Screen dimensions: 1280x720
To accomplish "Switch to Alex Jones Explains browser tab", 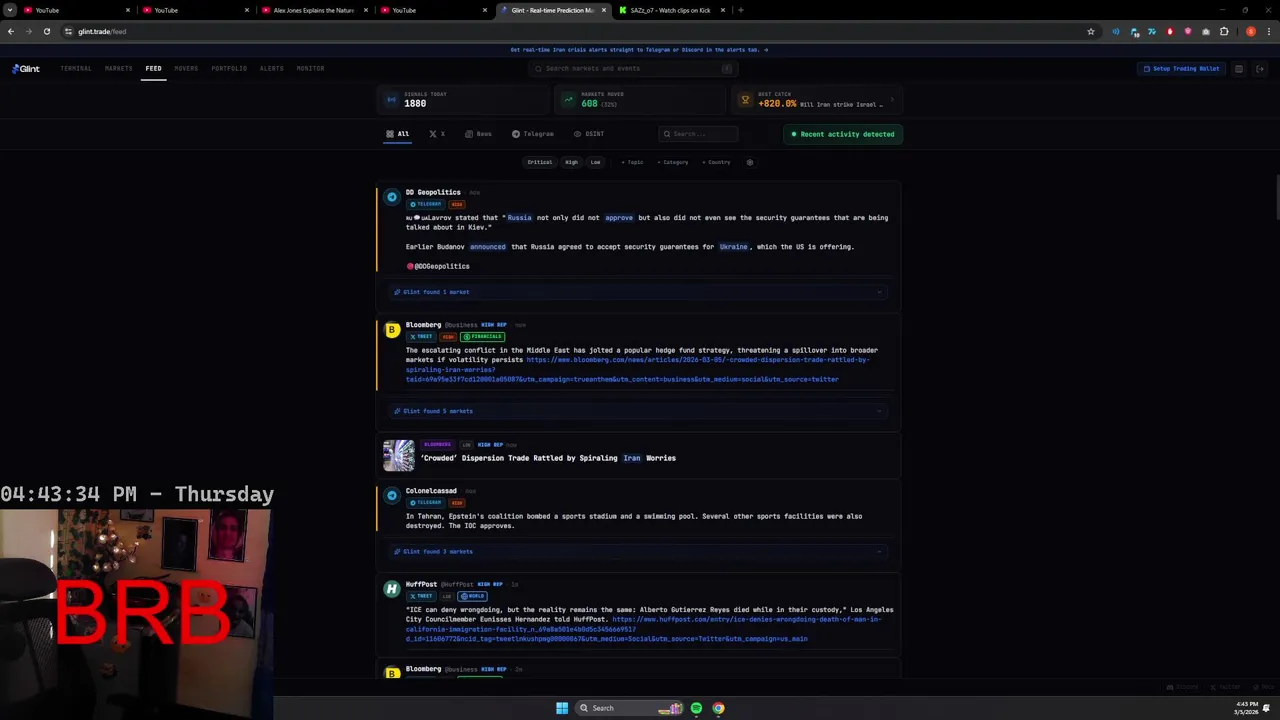I will tap(313, 10).
